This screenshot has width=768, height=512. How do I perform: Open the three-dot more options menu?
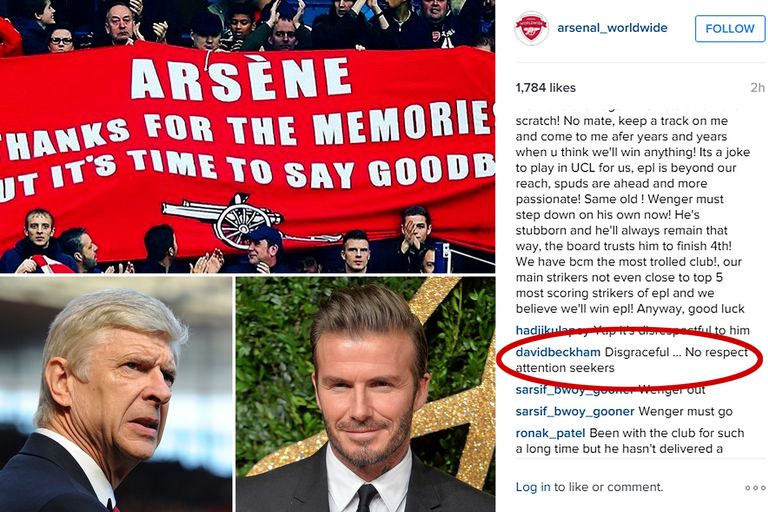755,488
